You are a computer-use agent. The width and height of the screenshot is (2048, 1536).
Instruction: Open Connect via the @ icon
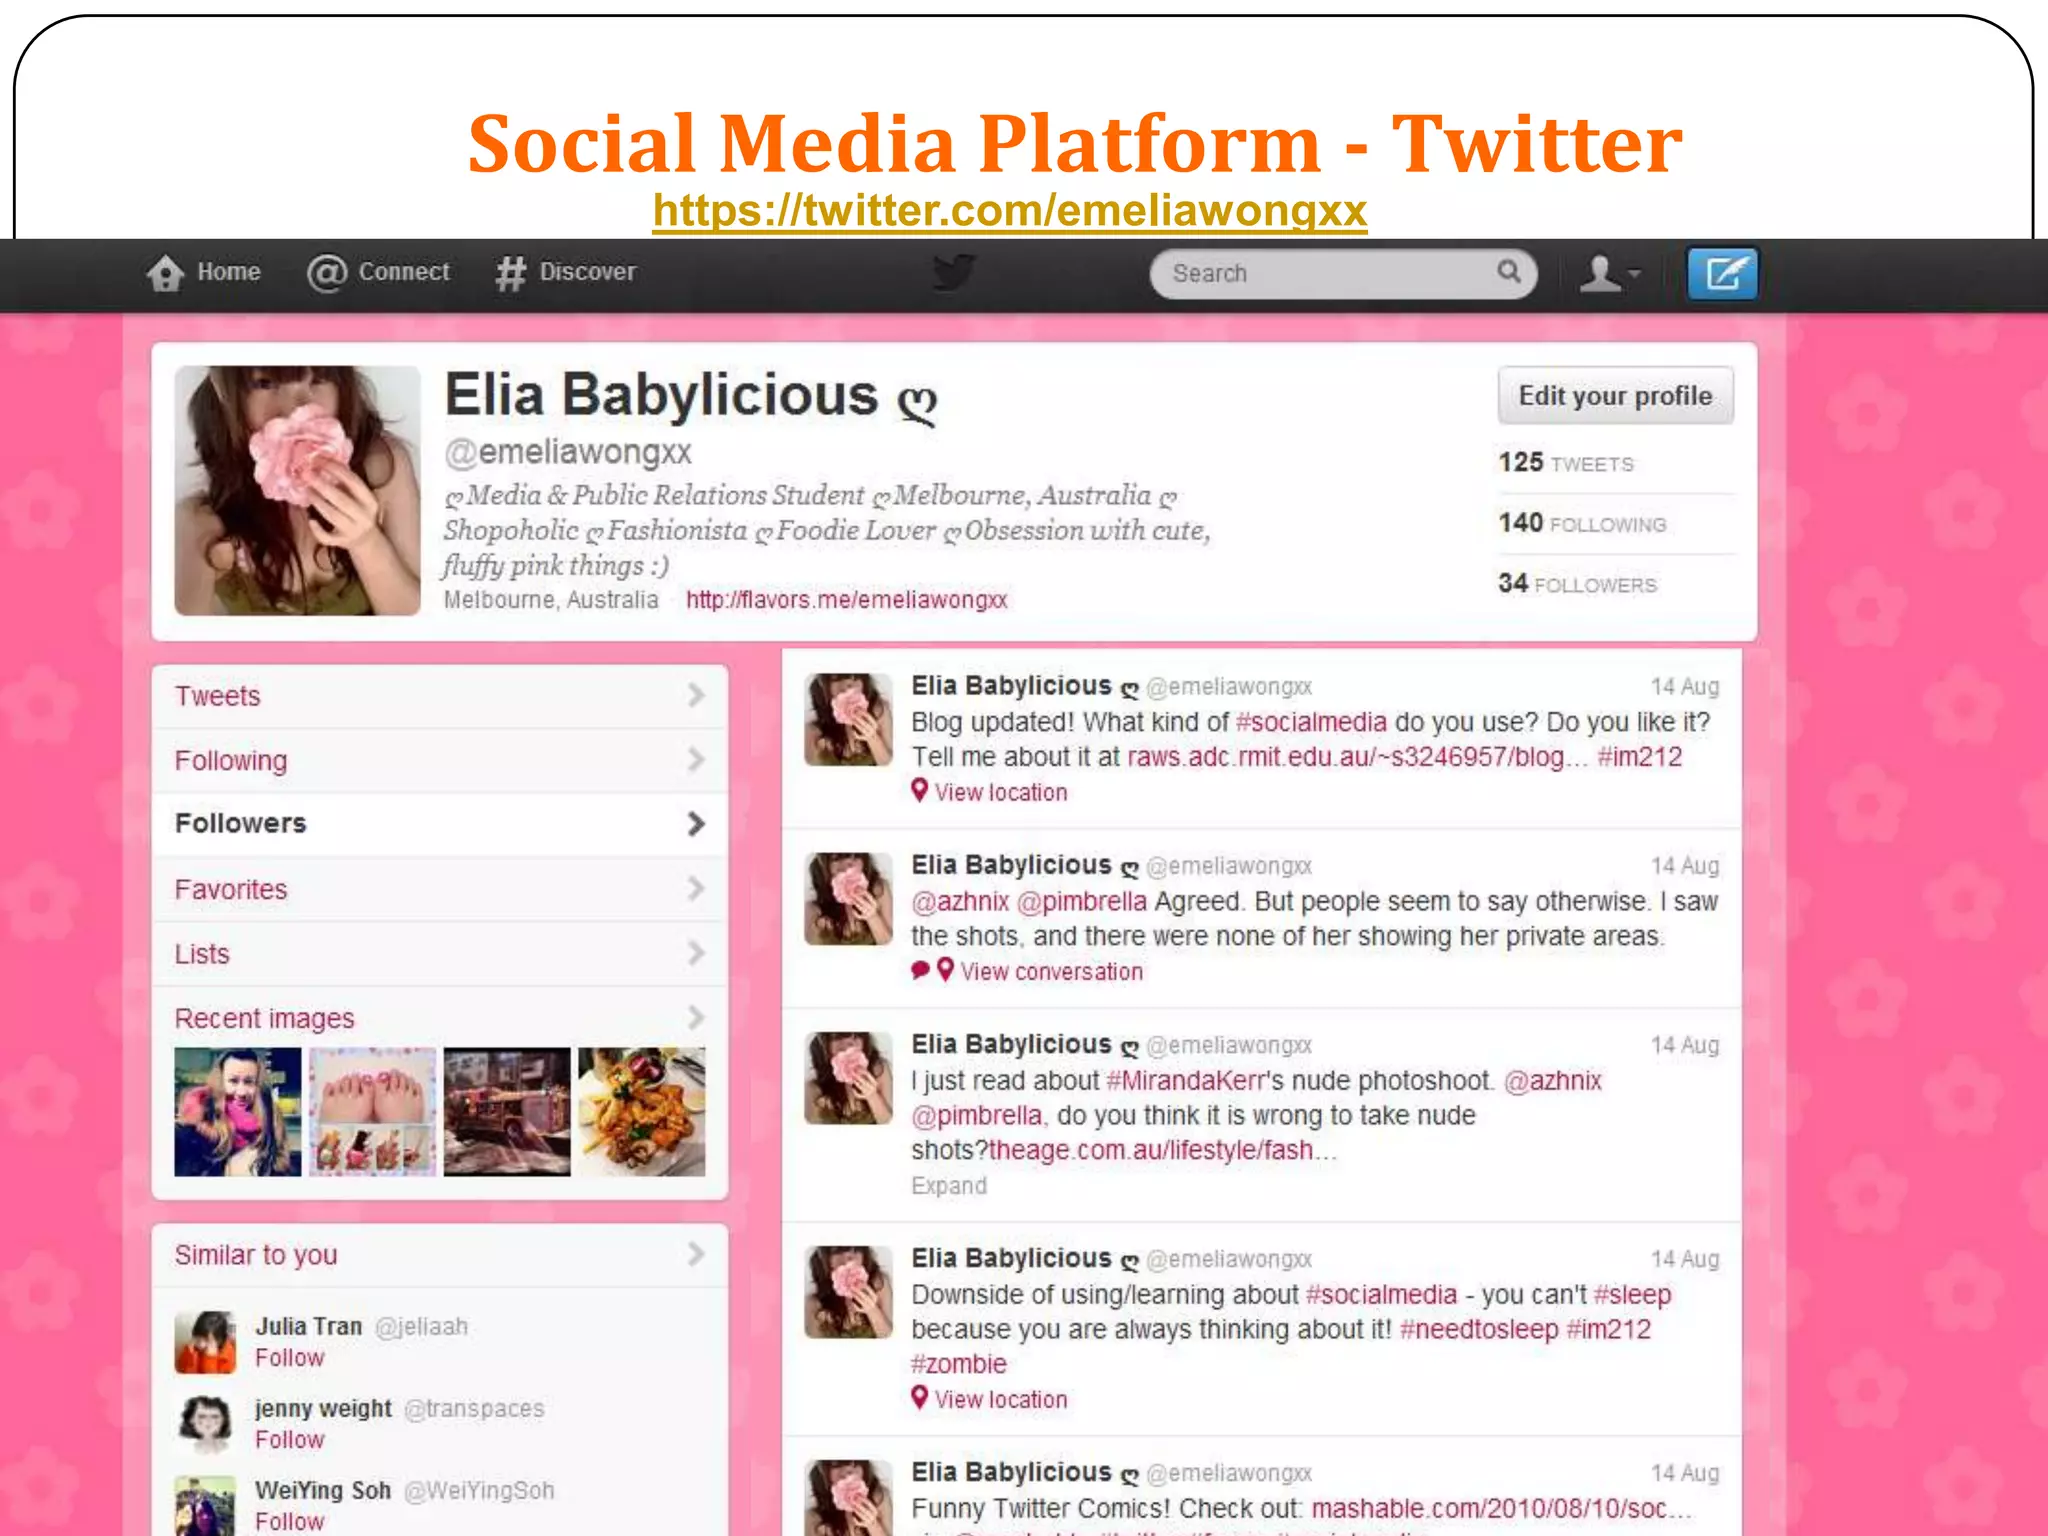tap(326, 272)
